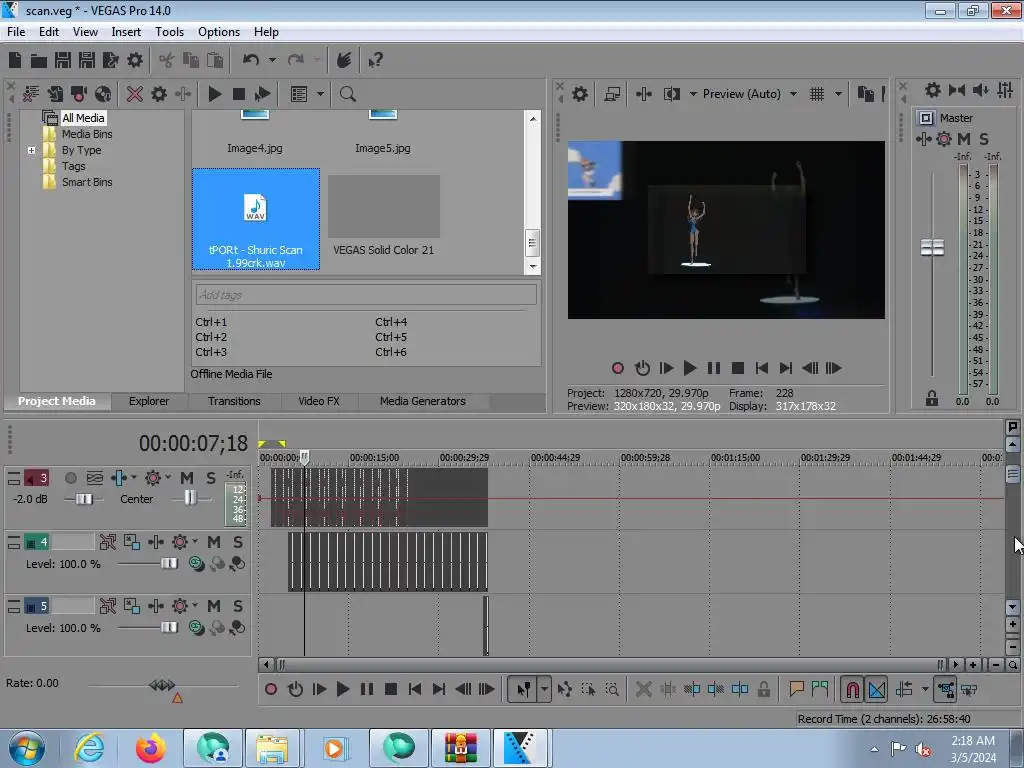Click Record button in timeline transport

click(x=270, y=689)
